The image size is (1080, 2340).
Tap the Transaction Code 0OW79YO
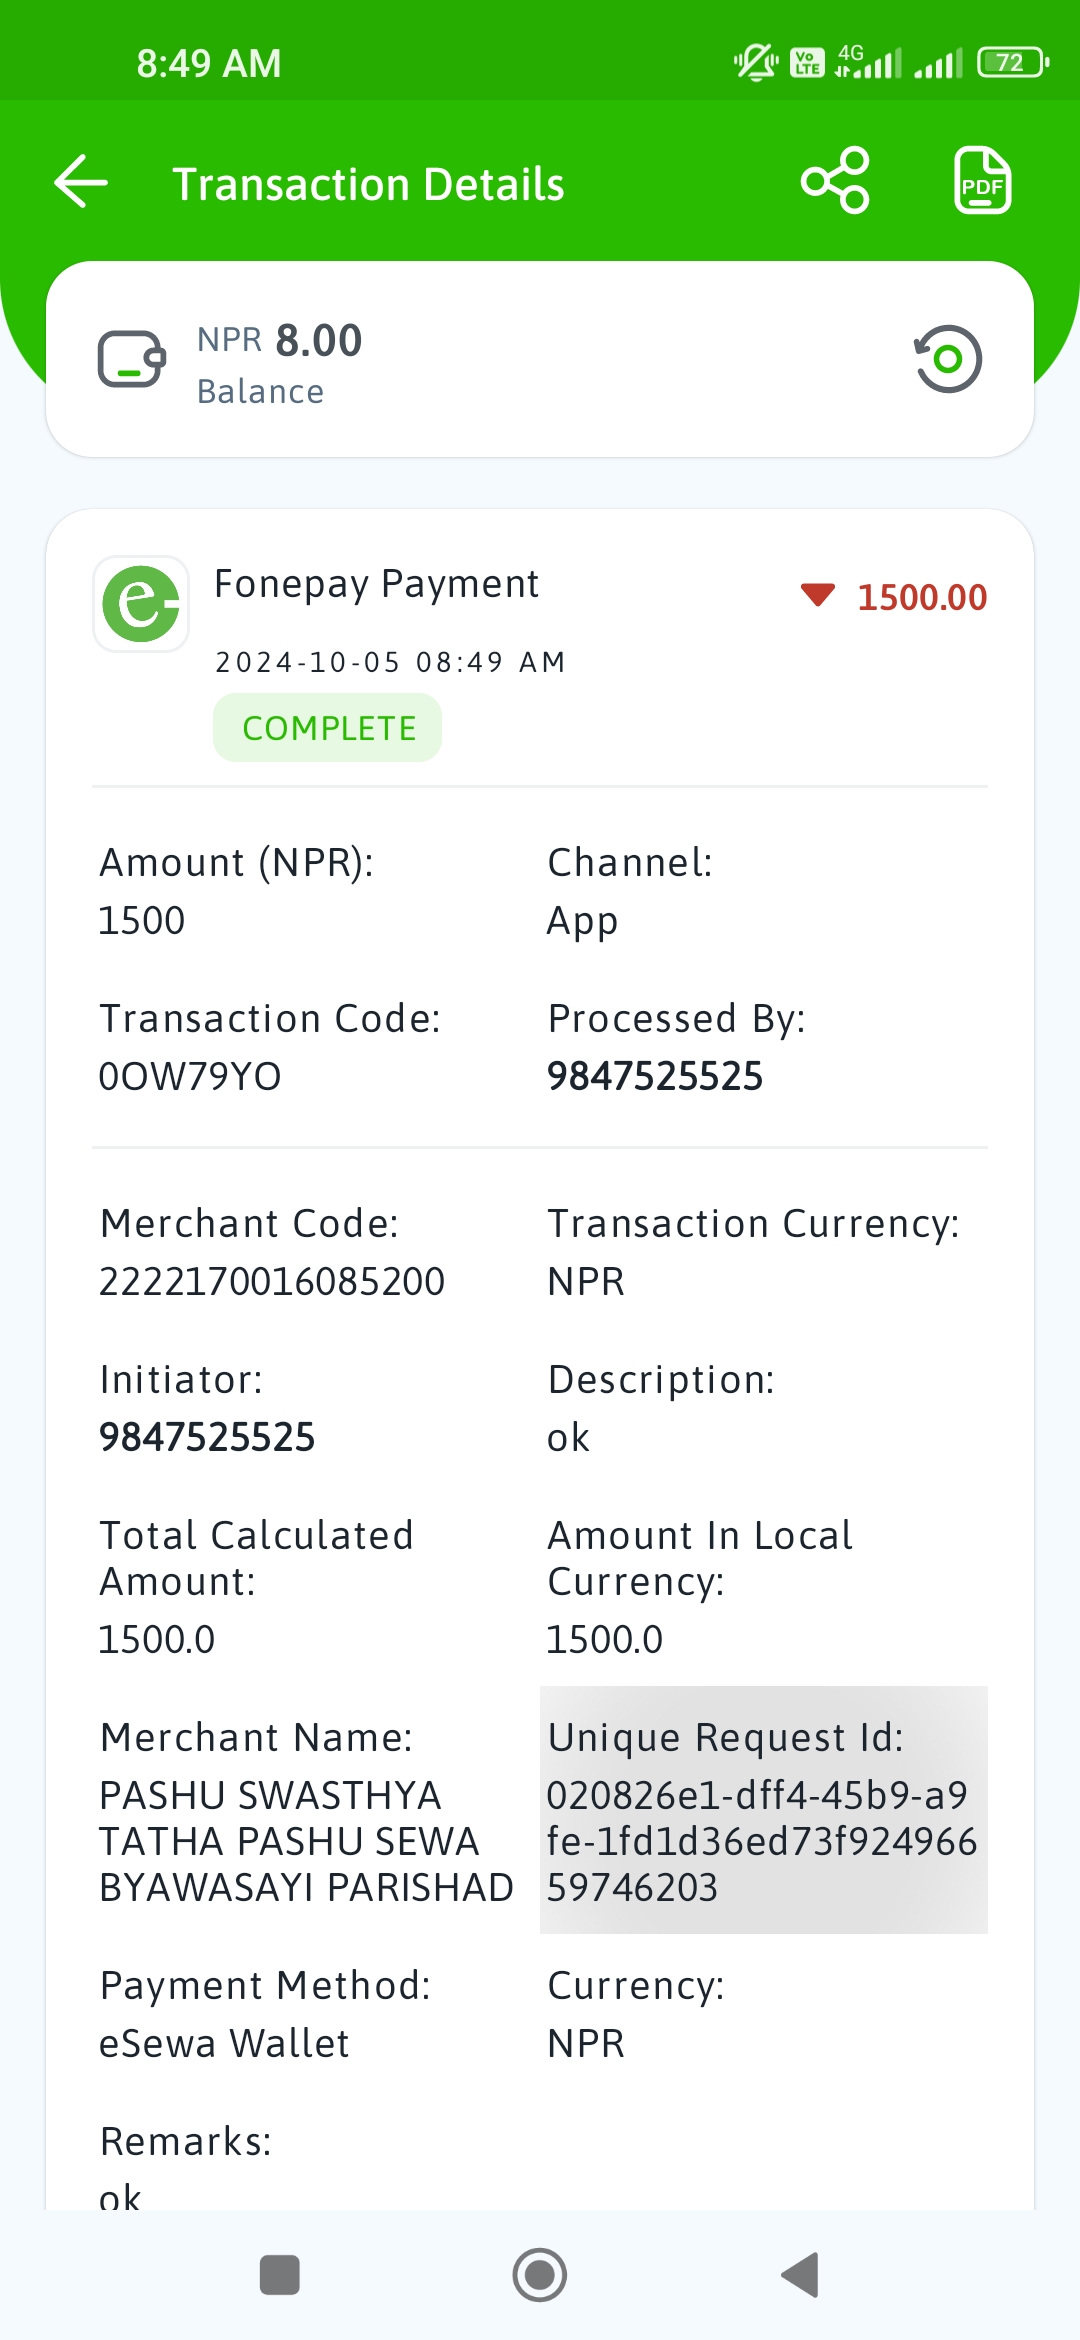click(x=190, y=1077)
